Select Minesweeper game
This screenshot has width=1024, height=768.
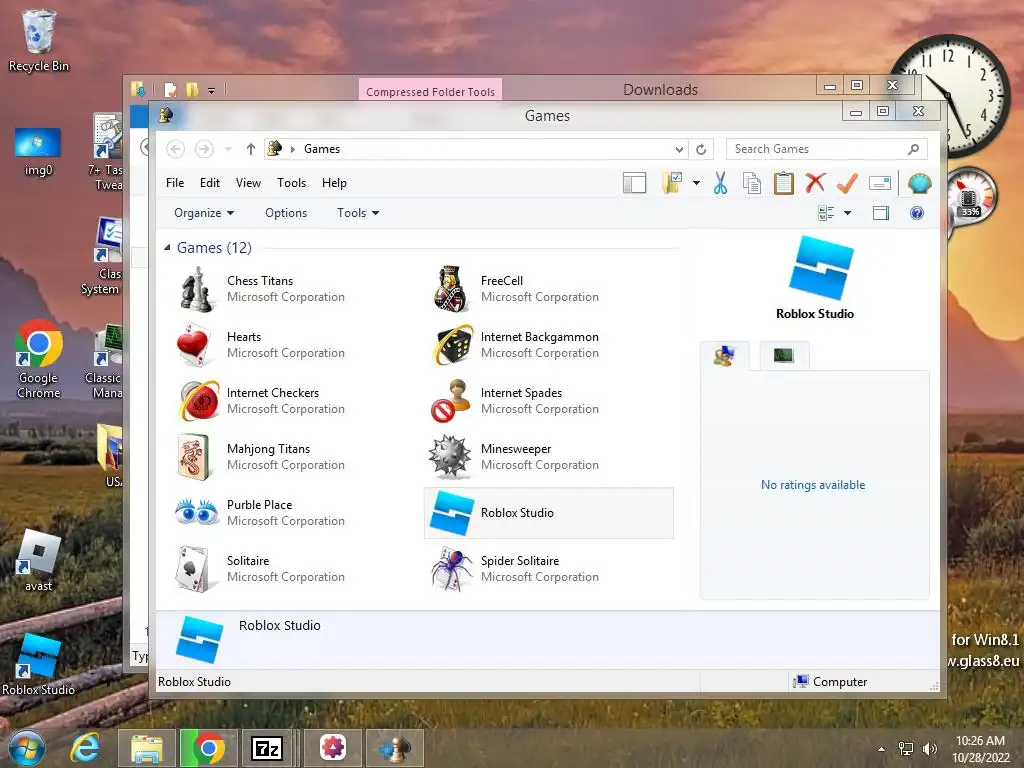[x=549, y=457]
